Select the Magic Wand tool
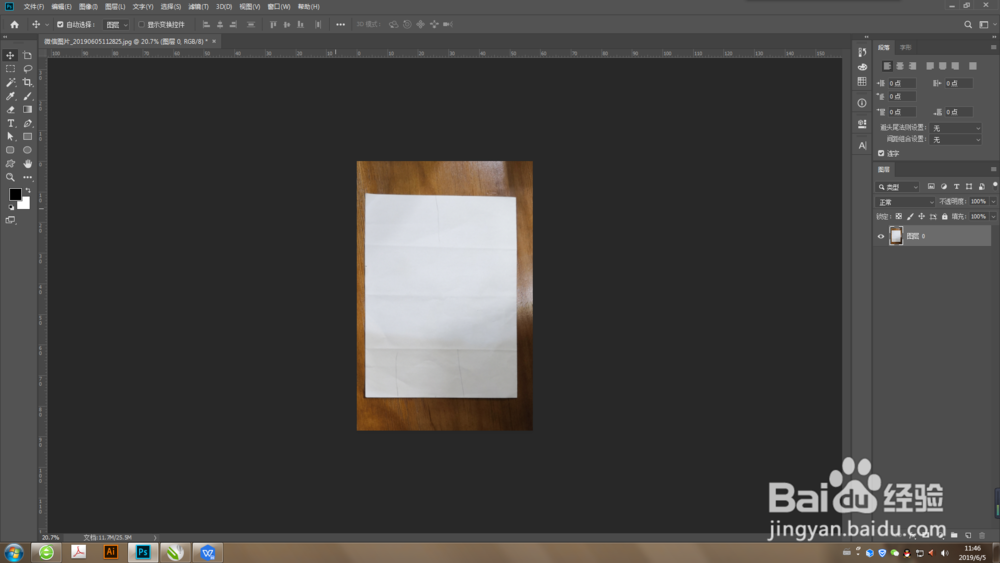1000x563 pixels. [10, 82]
